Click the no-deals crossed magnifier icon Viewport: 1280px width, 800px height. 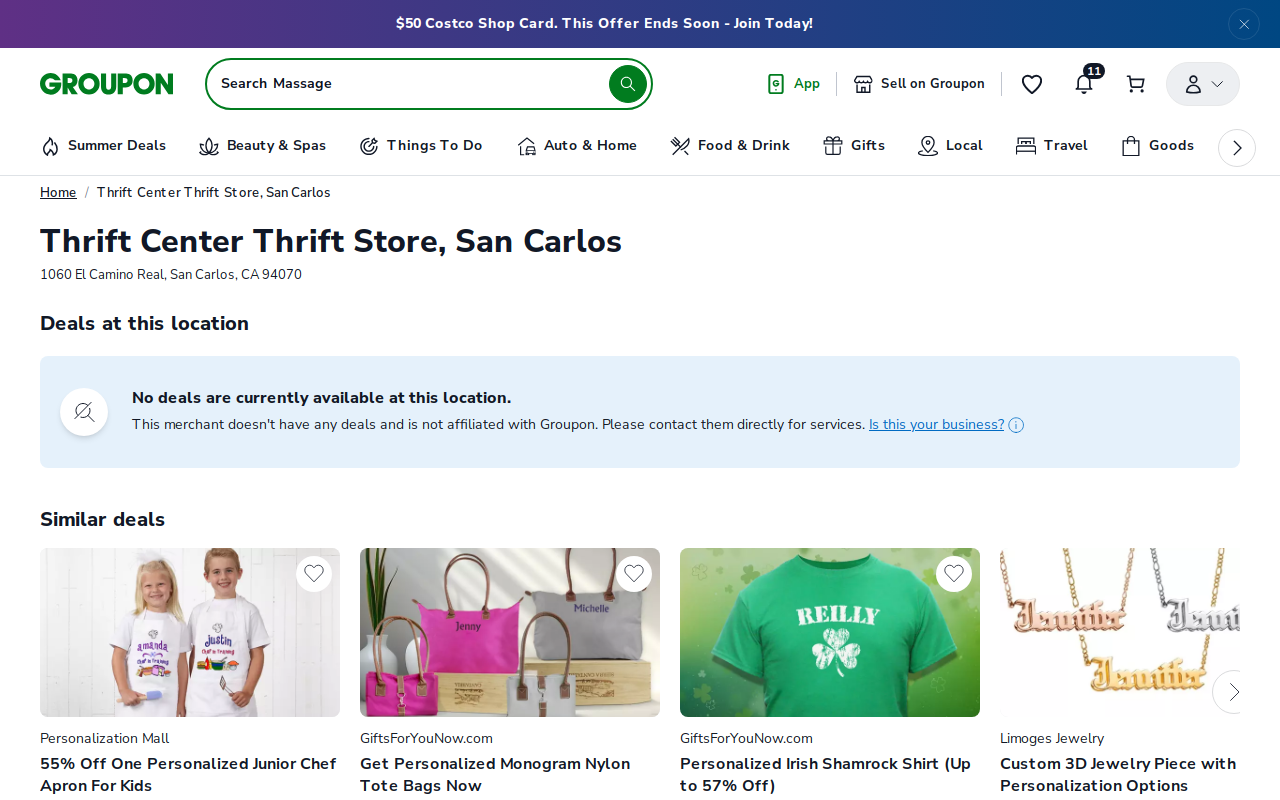click(x=84, y=412)
